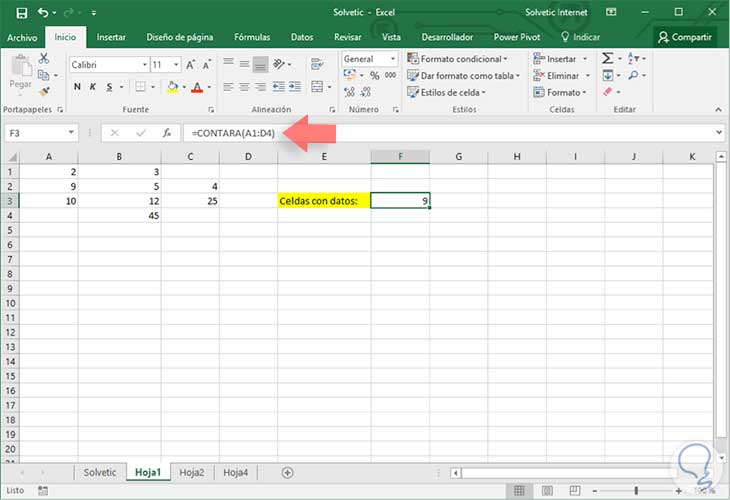The width and height of the screenshot is (730, 500).
Task: Move the zoom slider handle
Action: coord(636,490)
